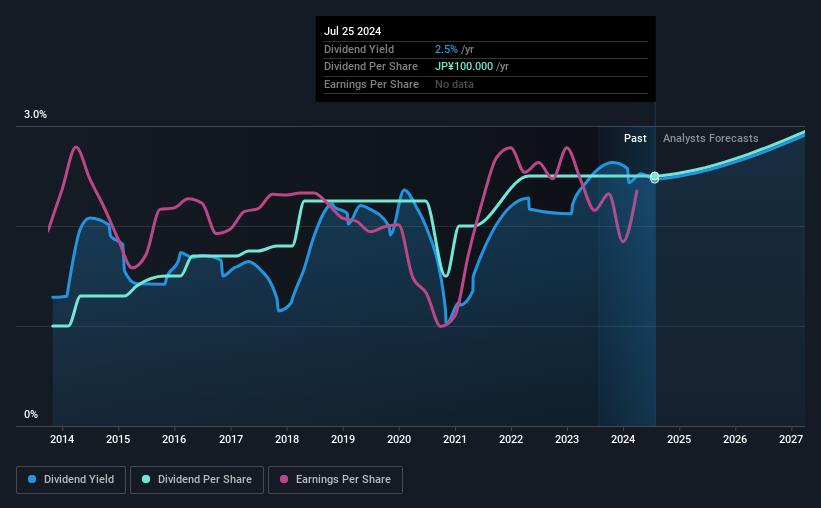
Task: Click the 2014 x-axis year label
Action: (62, 439)
